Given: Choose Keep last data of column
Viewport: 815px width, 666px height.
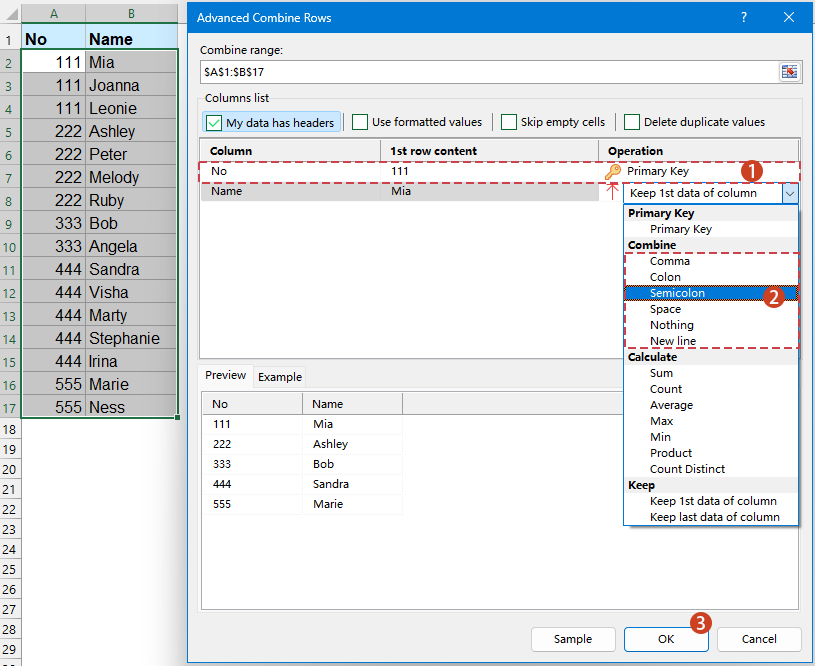Looking at the screenshot, I should click(x=713, y=517).
